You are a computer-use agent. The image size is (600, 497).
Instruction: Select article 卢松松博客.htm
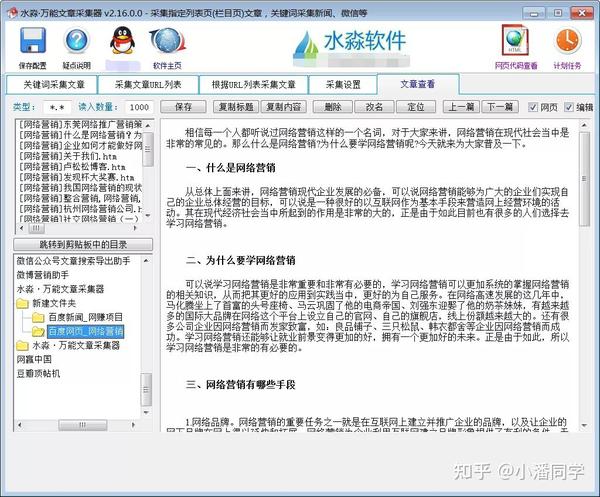[72, 167]
